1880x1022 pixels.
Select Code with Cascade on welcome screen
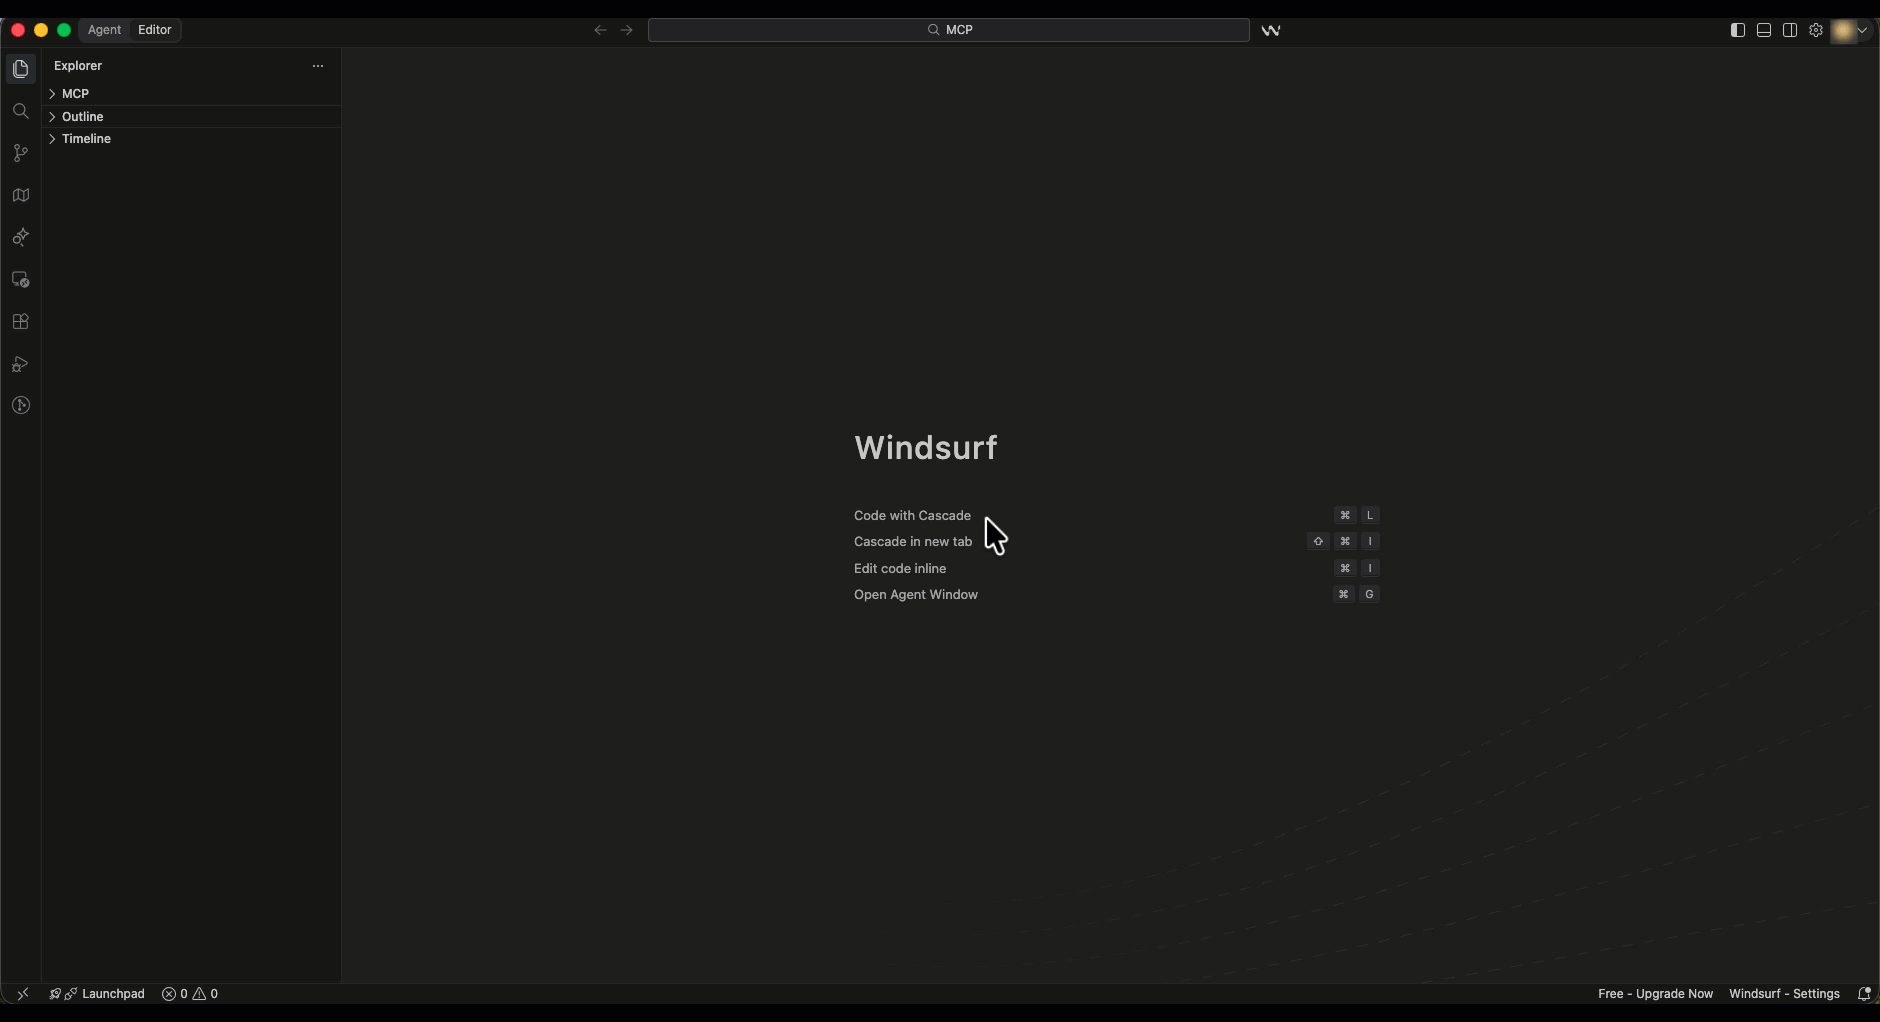tap(912, 515)
